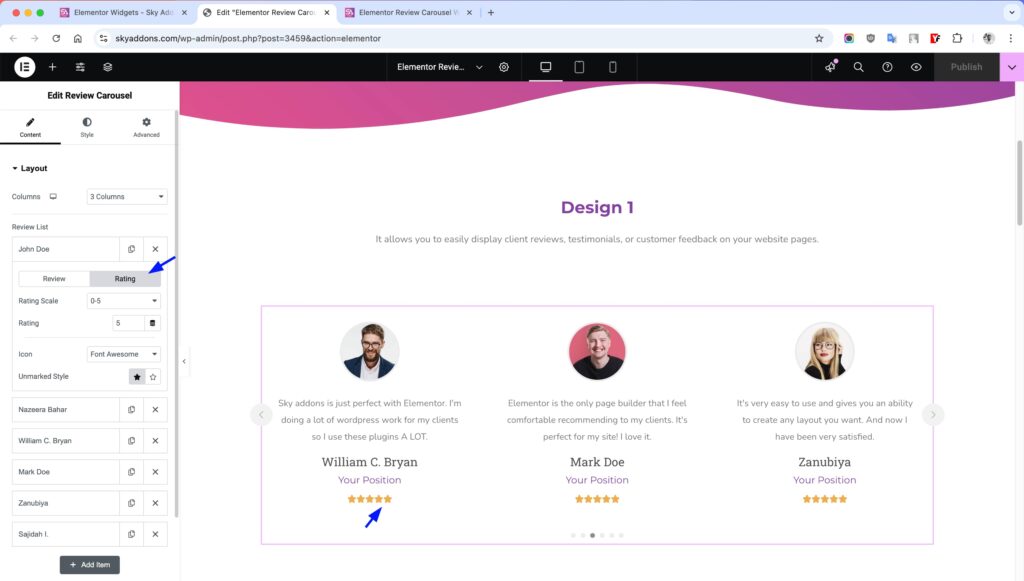Duplicate the Sajidah I. item
This screenshot has height=581, width=1024.
[x=131, y=534]
